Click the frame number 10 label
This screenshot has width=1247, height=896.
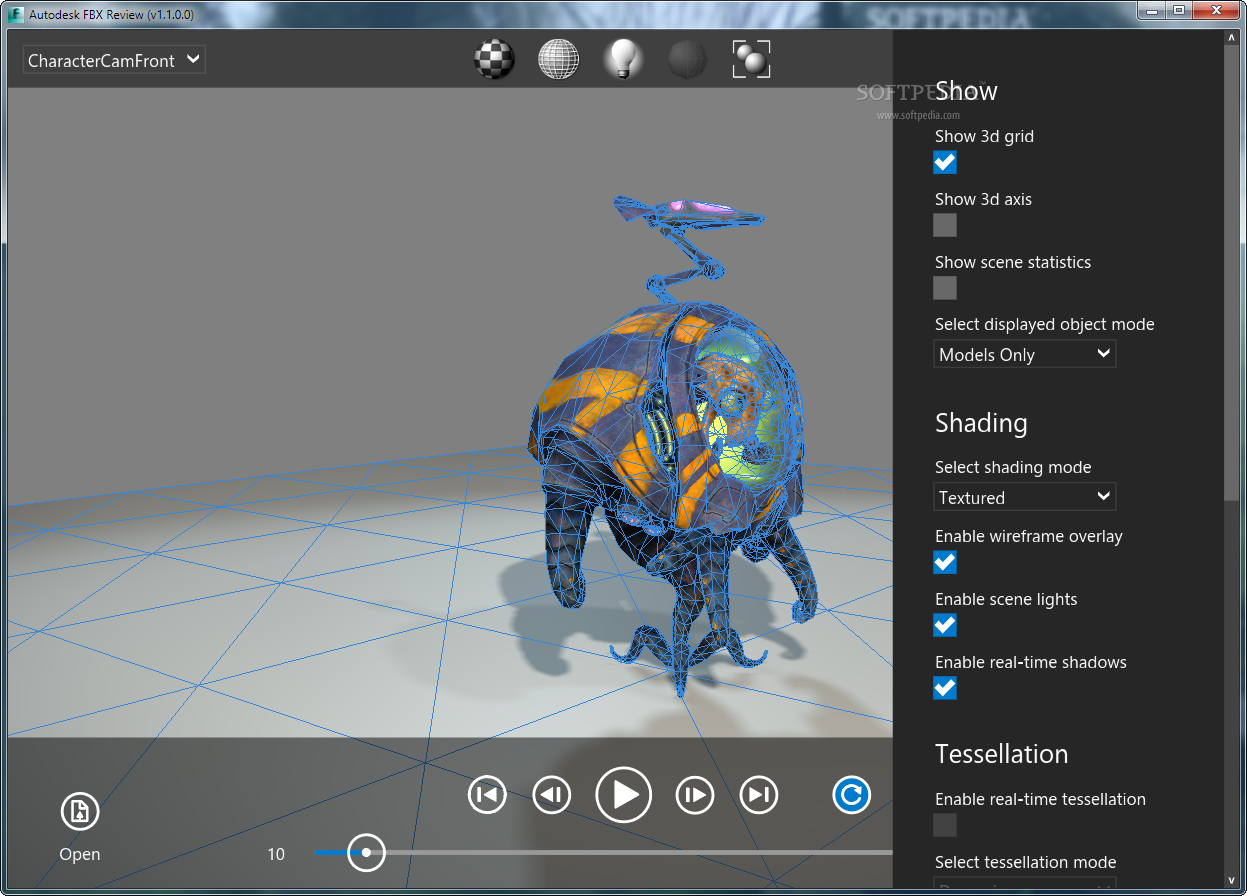pos(276,854)
